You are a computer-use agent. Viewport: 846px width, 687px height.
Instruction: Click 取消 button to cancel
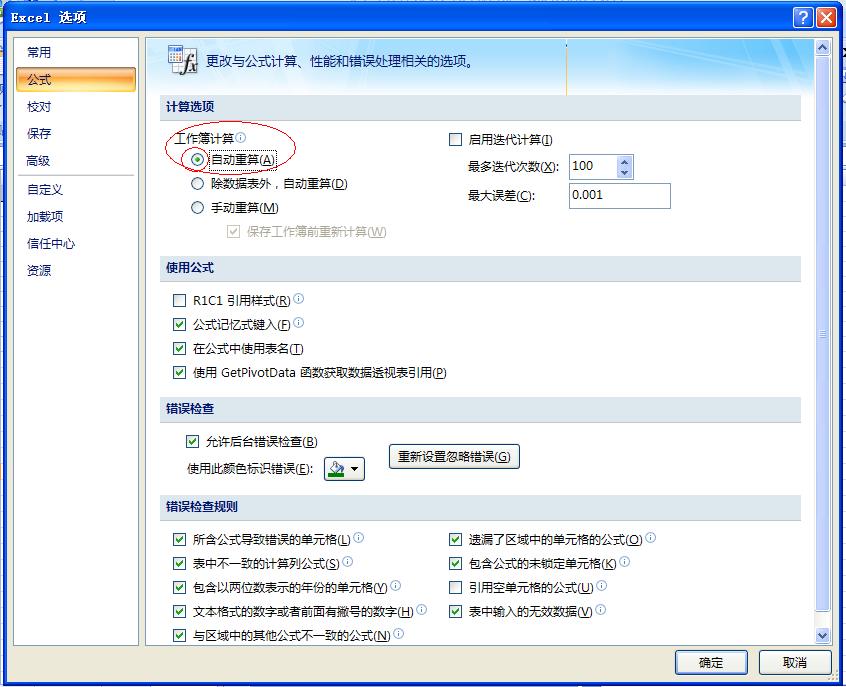[x=795, y=662]
